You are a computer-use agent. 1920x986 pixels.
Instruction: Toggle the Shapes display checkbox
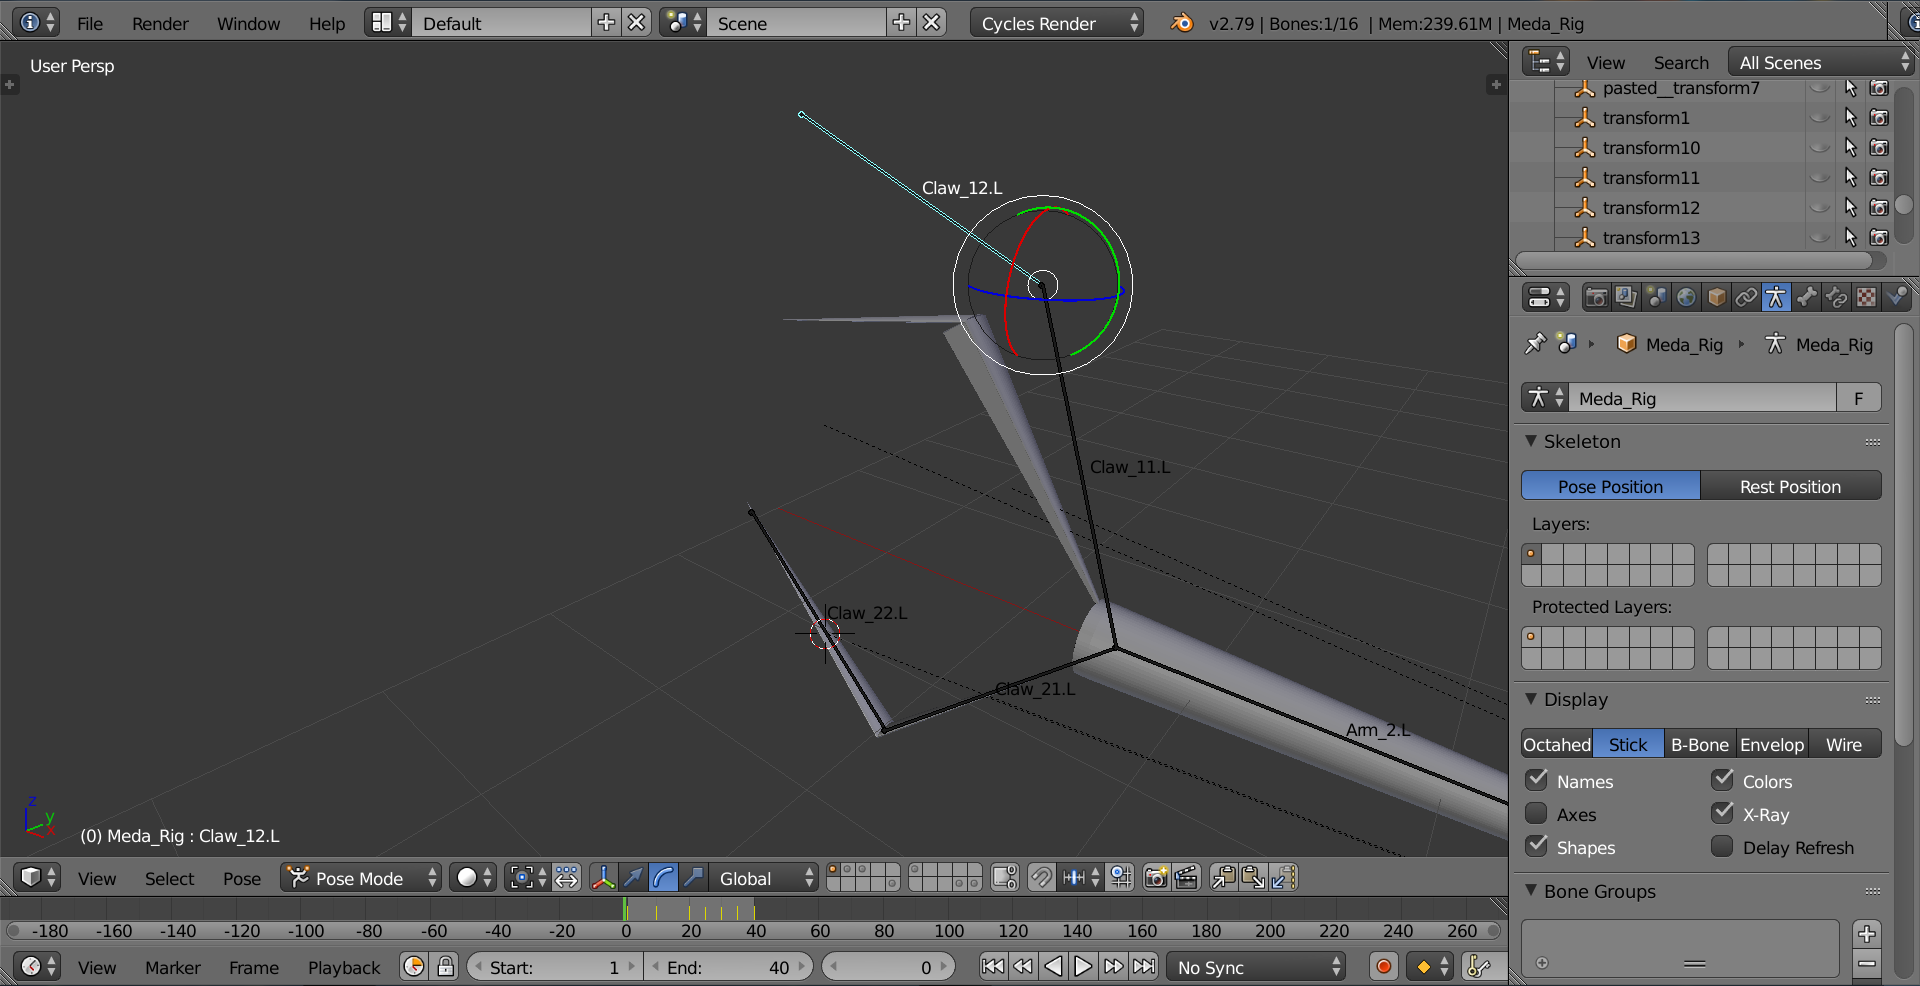pyautogui.click(x=1537, y=846)
